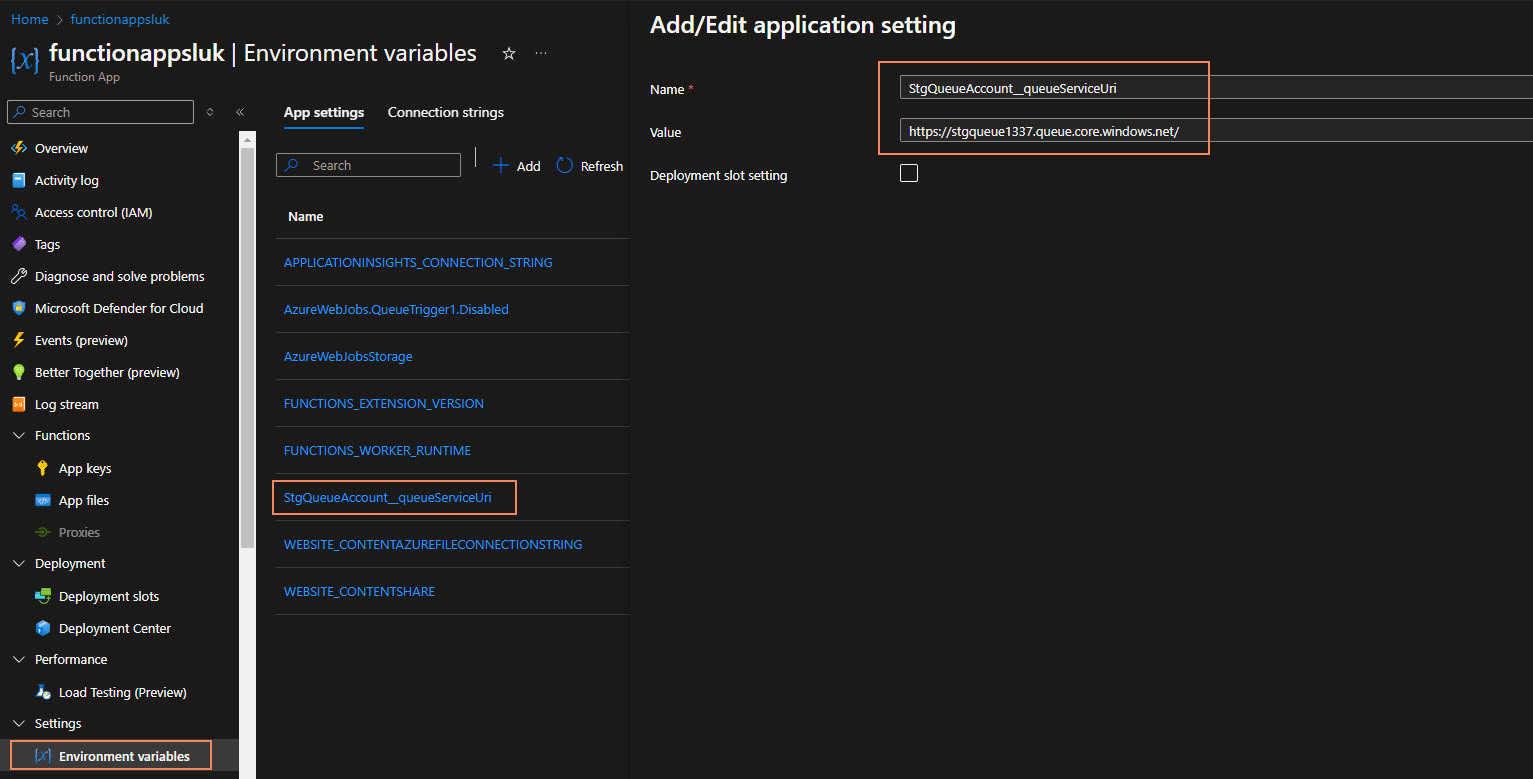Switch to the Connection strings tab
1533x779 pixels.
pyautogui.click(x=446, y=112)
